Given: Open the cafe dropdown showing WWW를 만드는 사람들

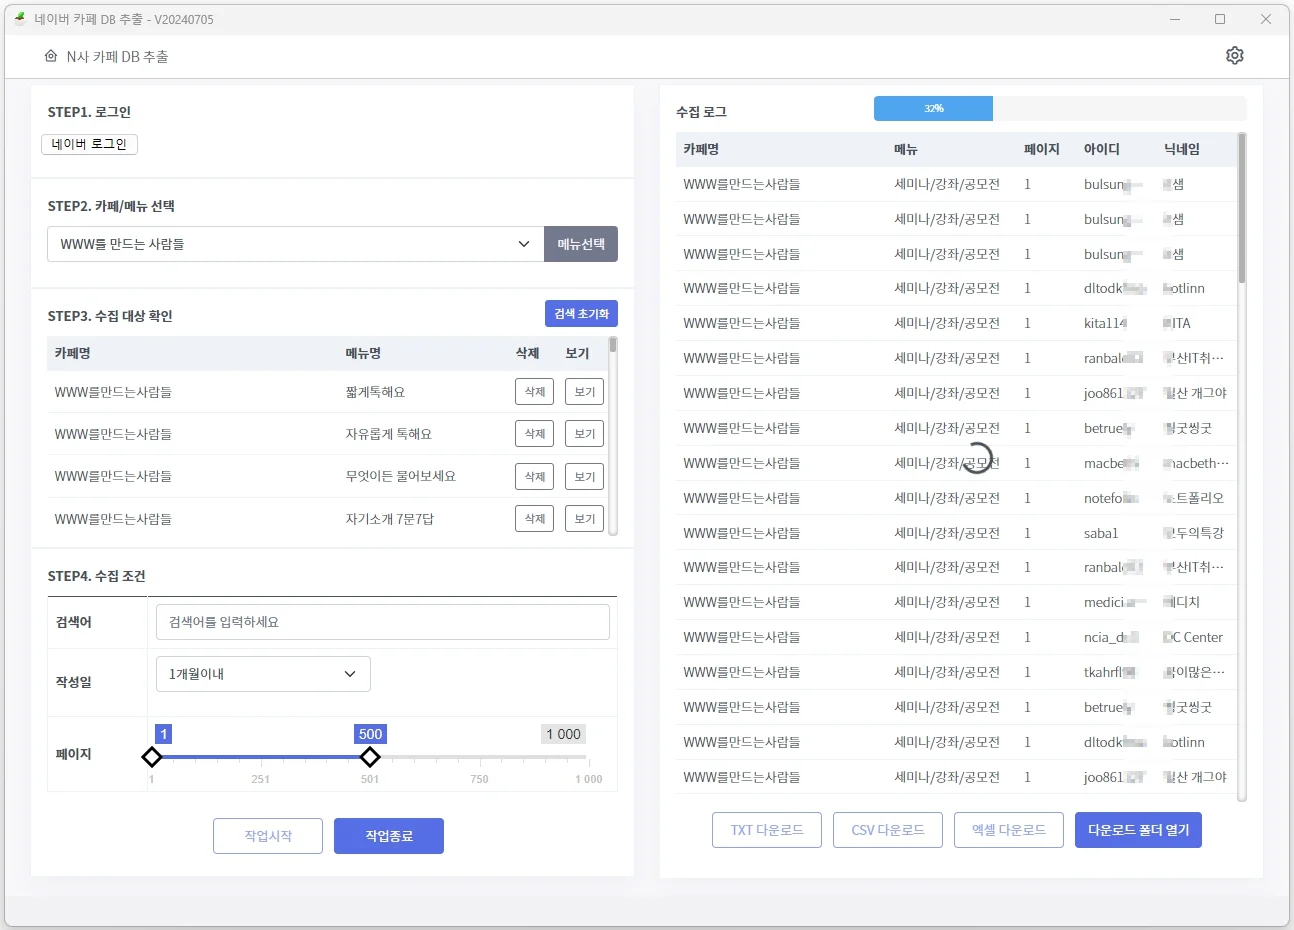Looking at the screenshot, I should click(295, 244).
